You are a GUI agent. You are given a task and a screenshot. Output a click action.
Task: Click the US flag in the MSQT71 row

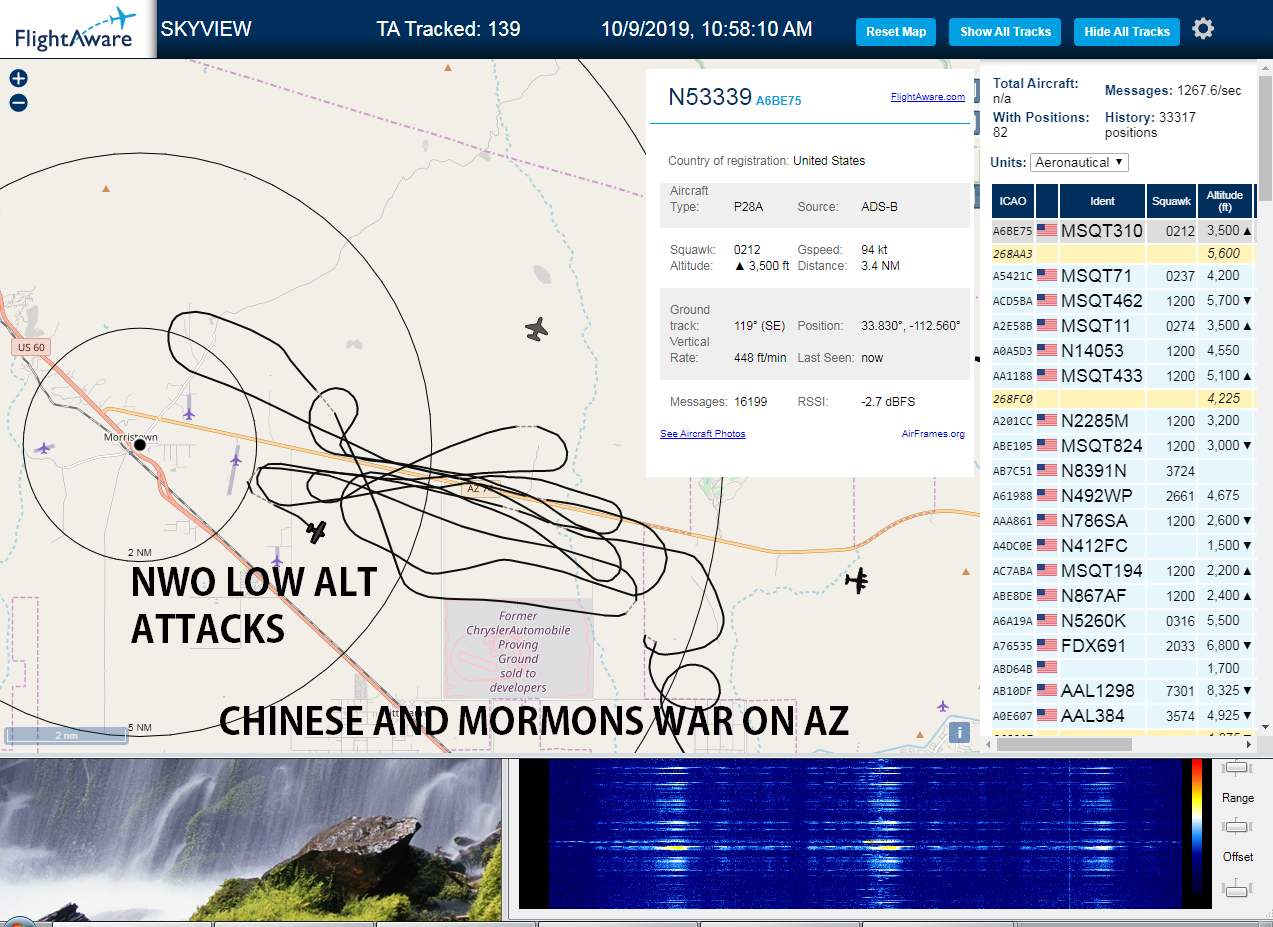1047,276
